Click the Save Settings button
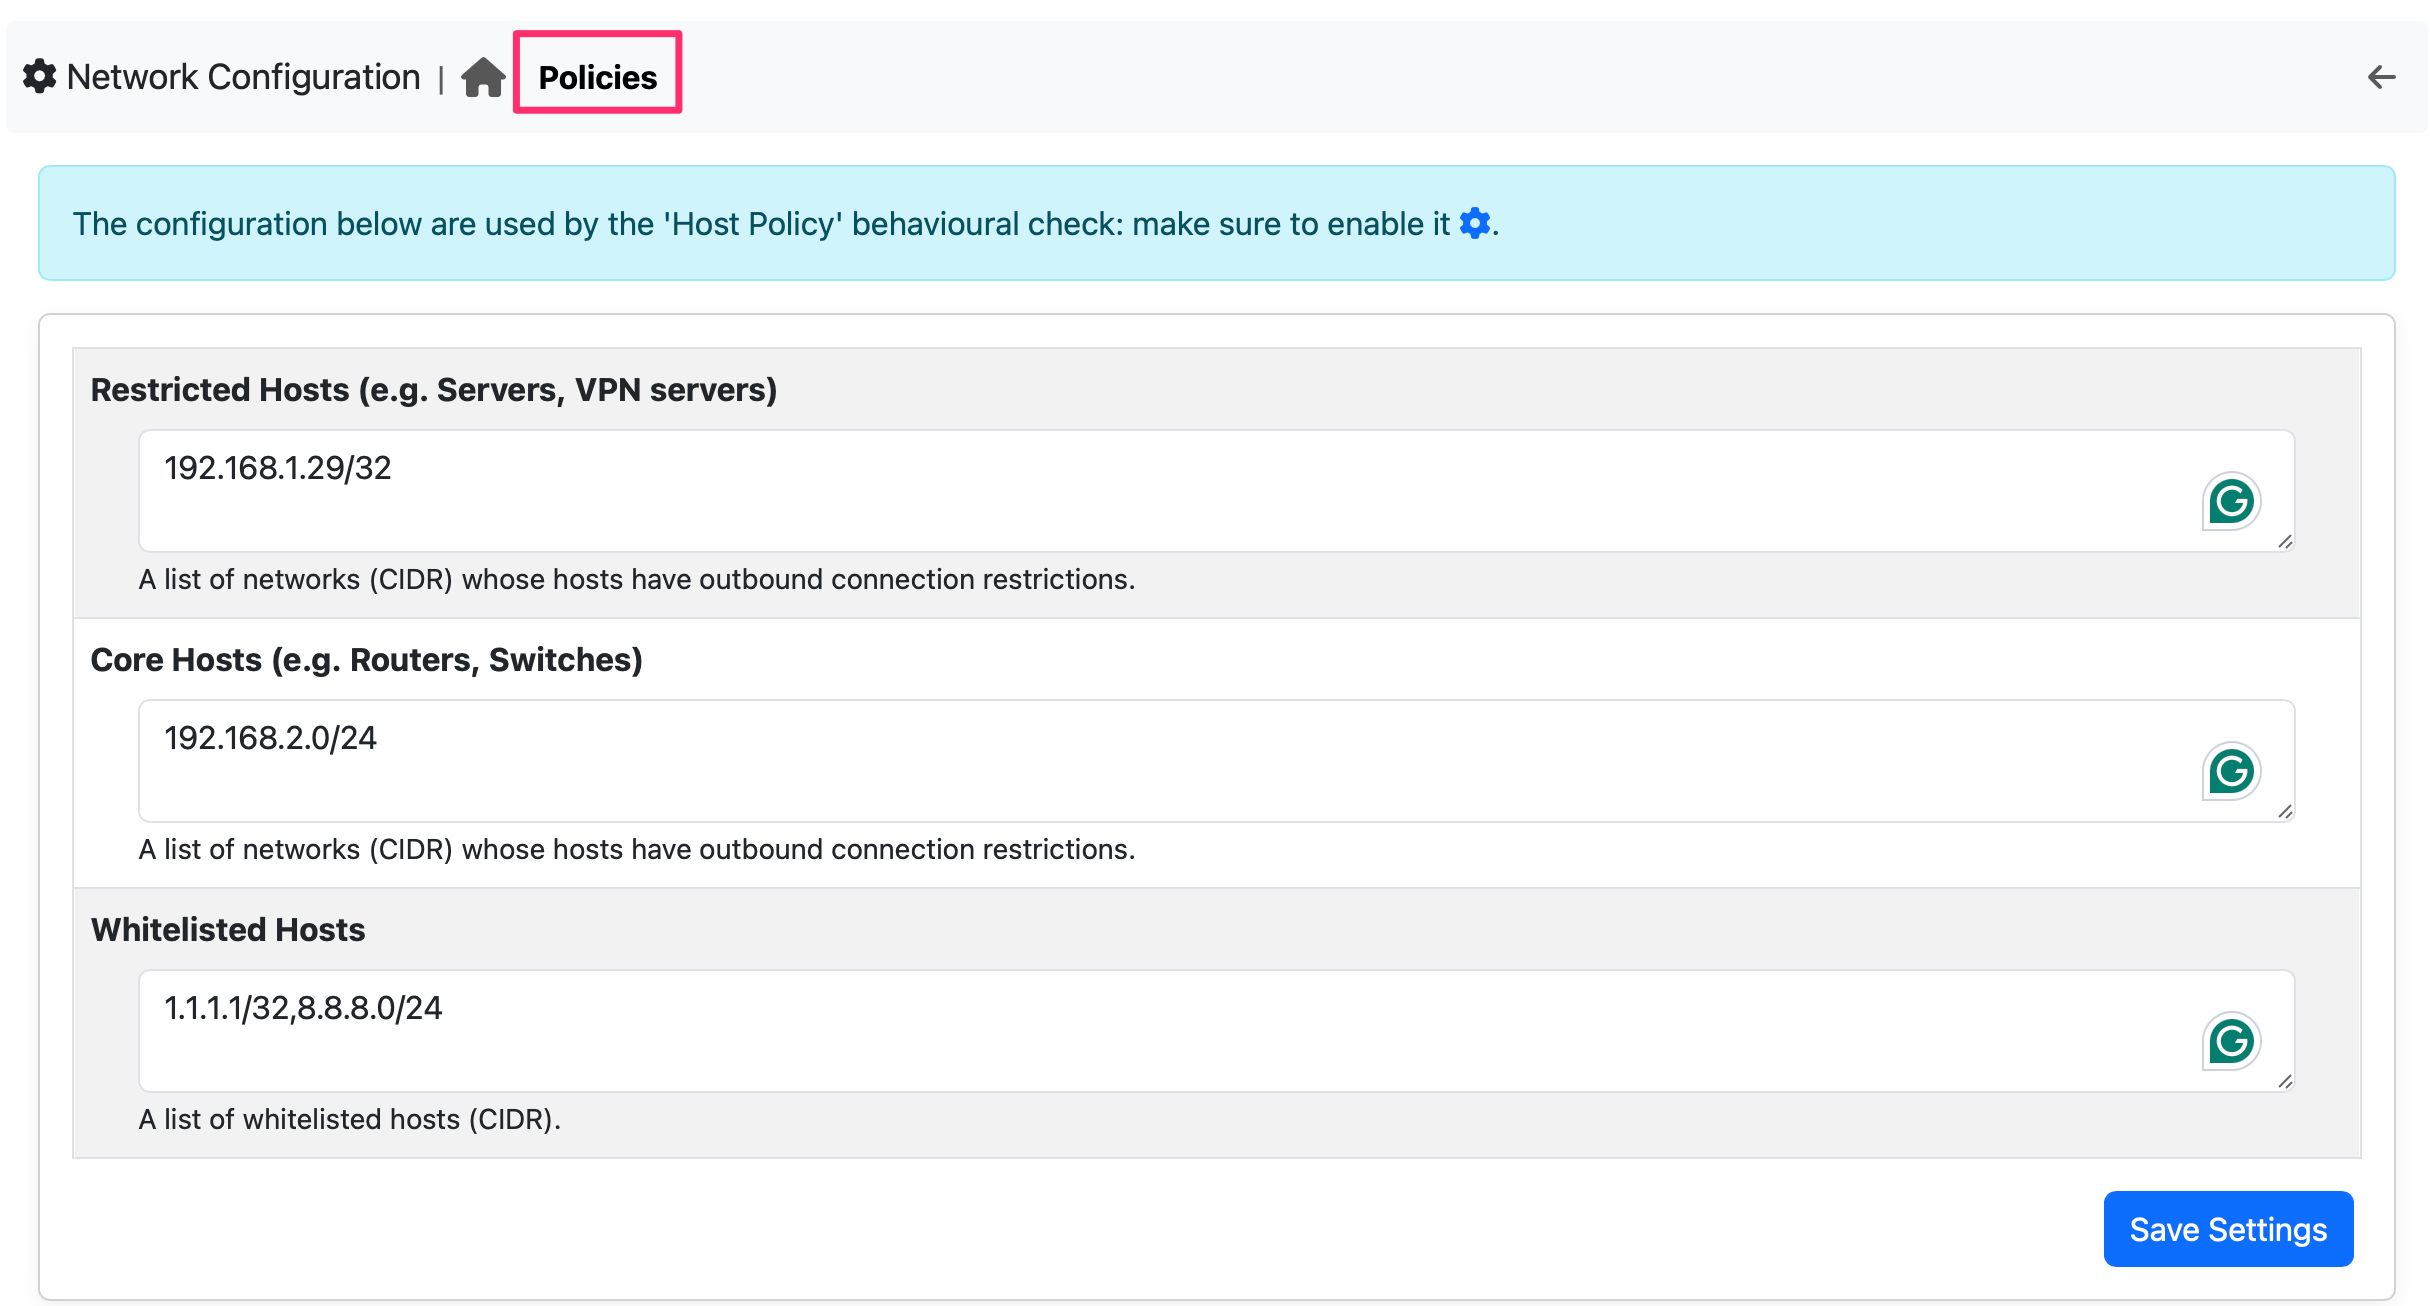This screenshot has width=2430, height=1306. tap(2228, 1229)
